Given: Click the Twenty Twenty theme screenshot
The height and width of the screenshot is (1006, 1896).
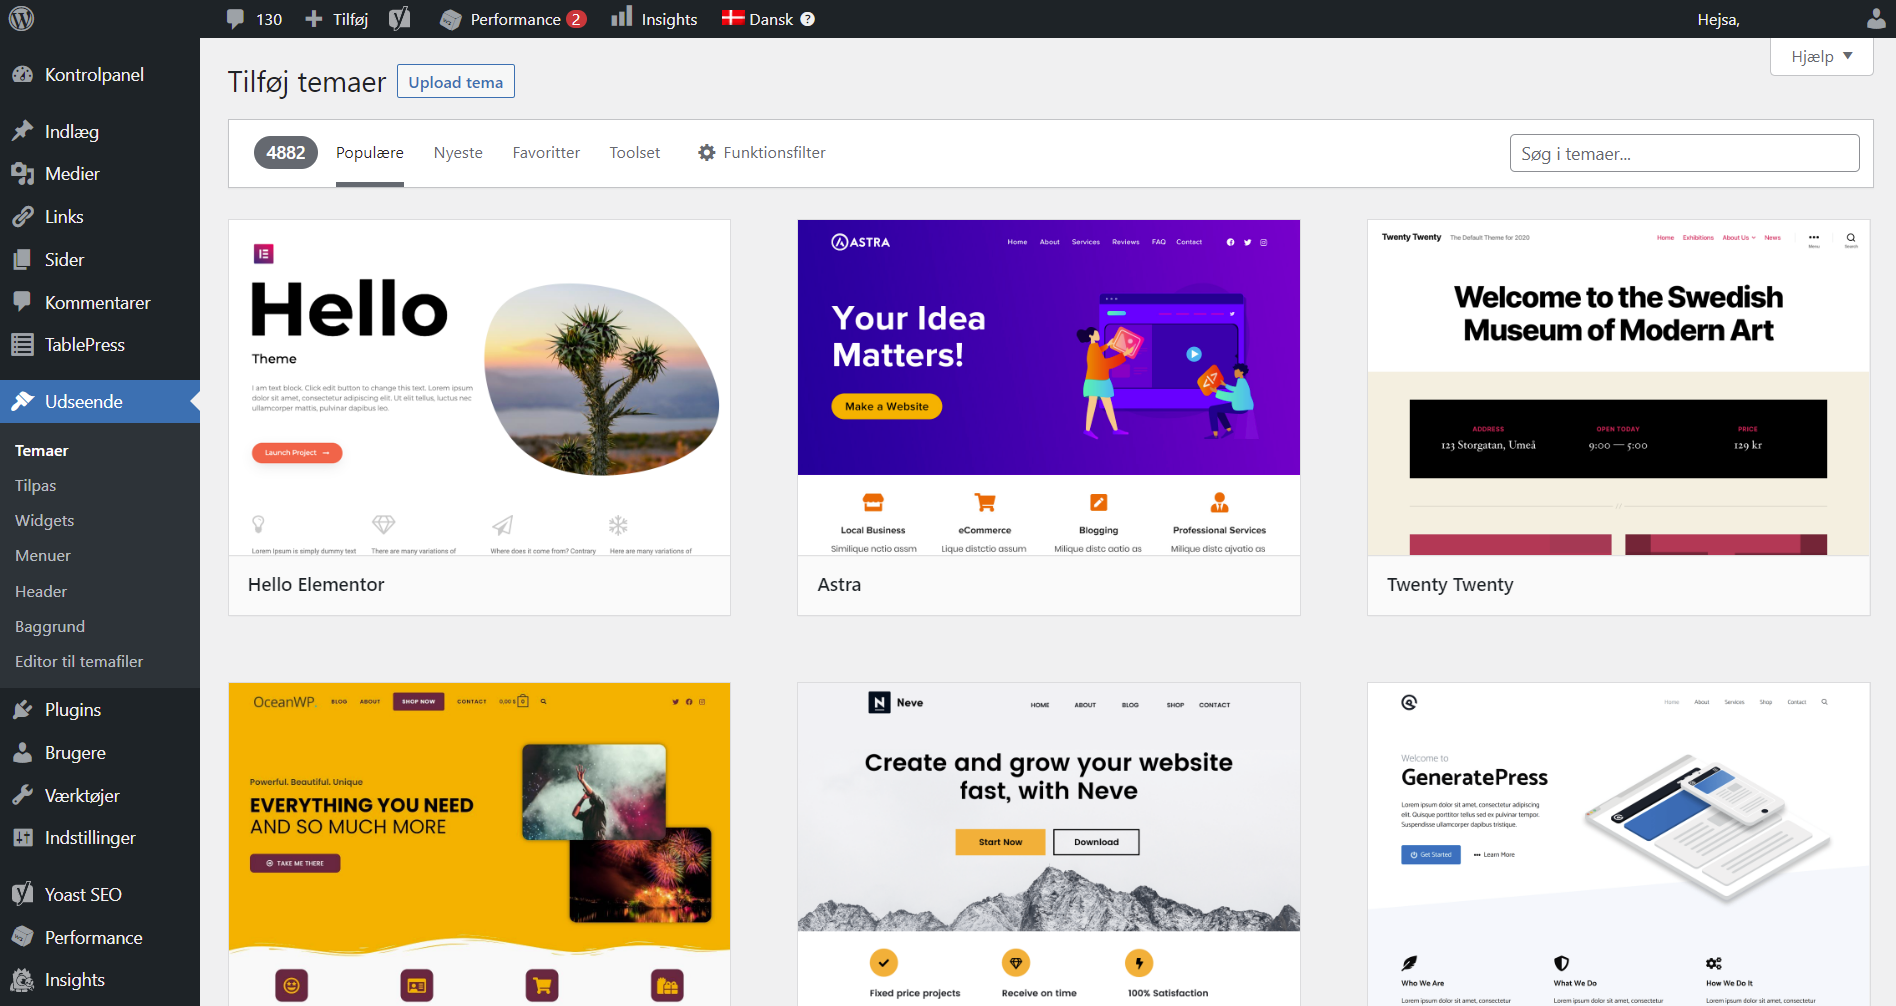Looking at the screenshot, I should click(x=1618, y=388).
